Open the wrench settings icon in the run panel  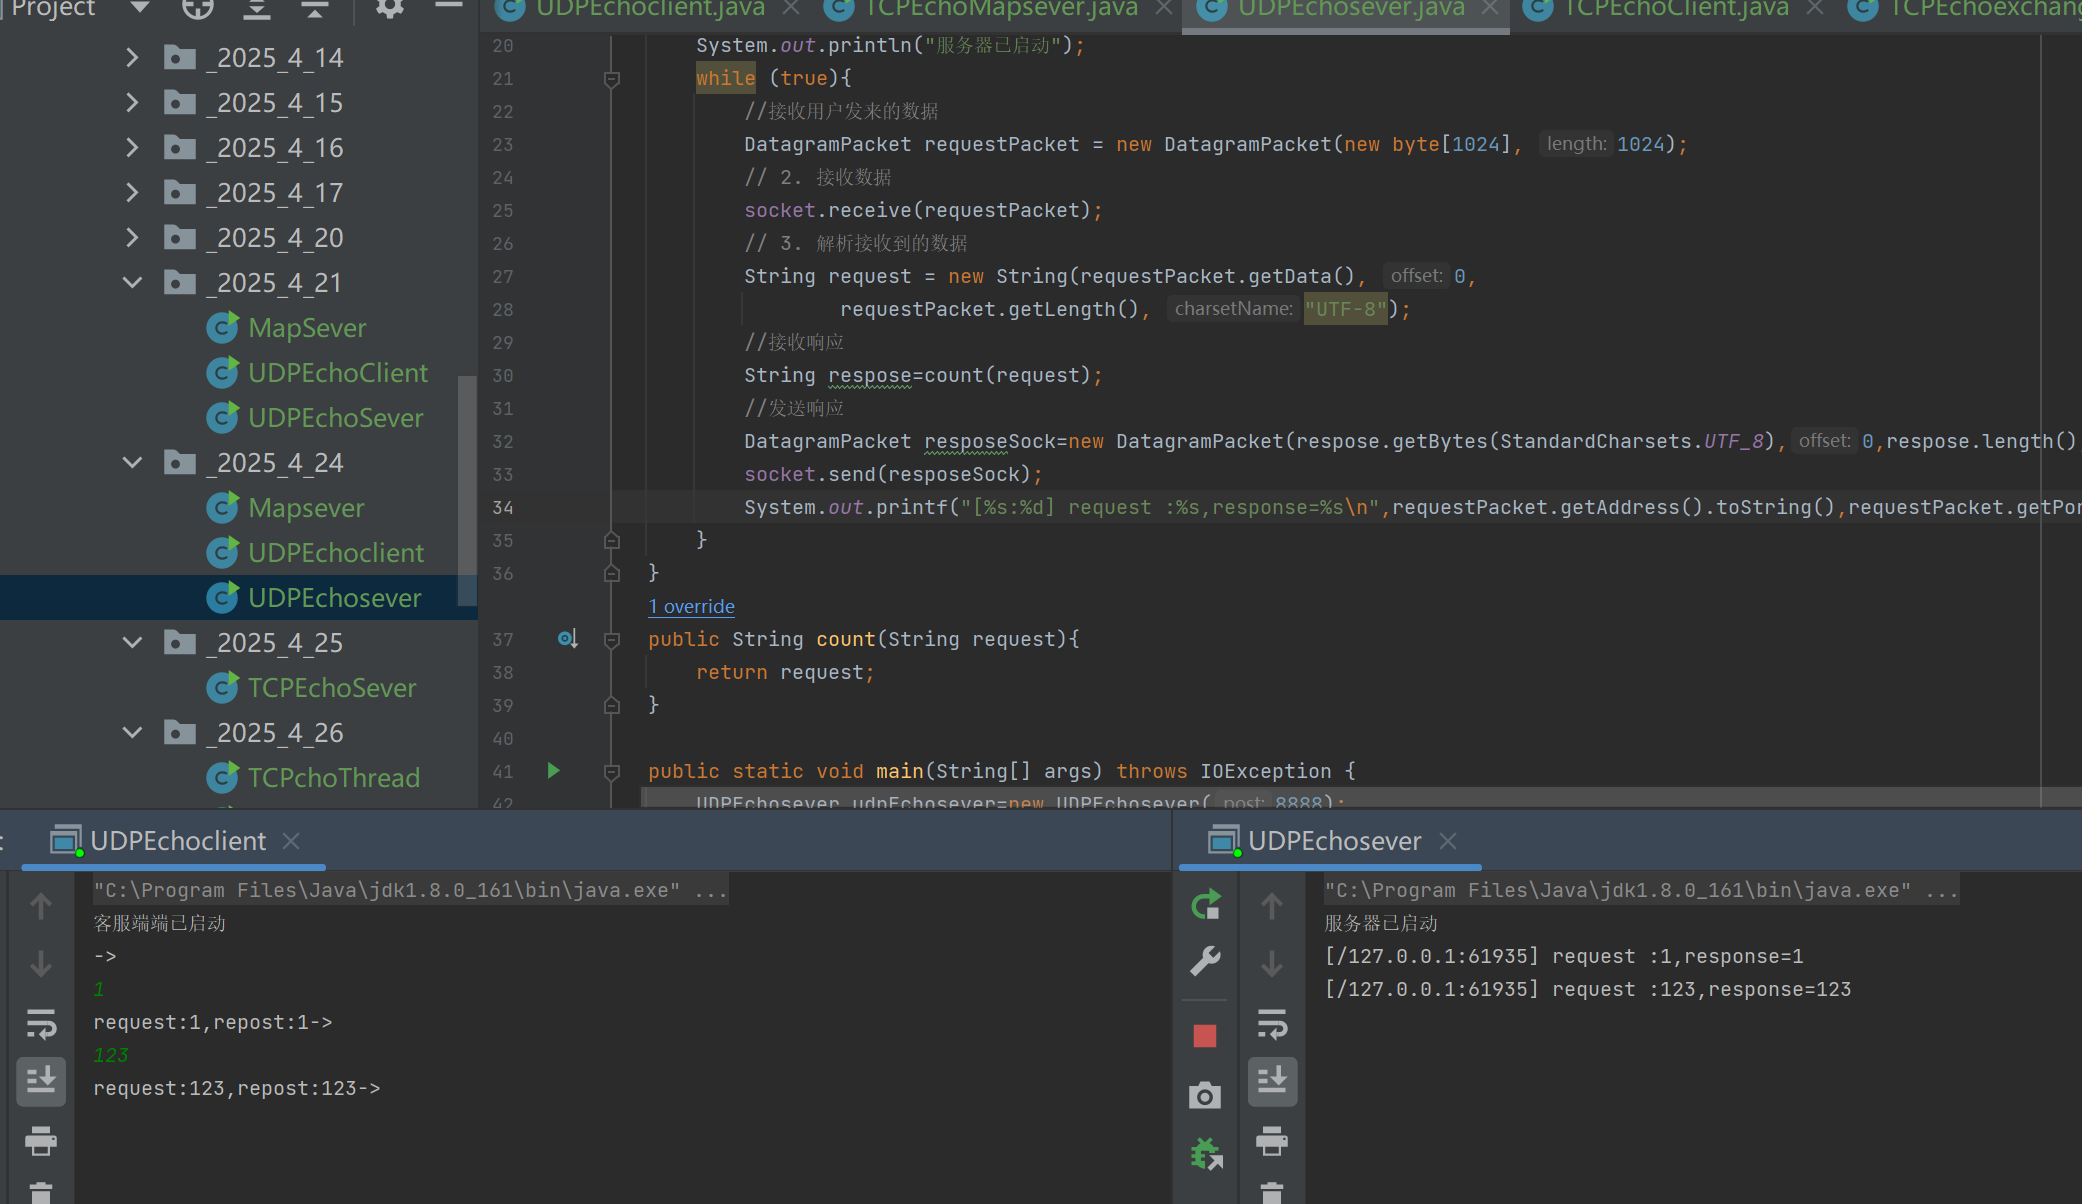click(x=1205, y=961)
